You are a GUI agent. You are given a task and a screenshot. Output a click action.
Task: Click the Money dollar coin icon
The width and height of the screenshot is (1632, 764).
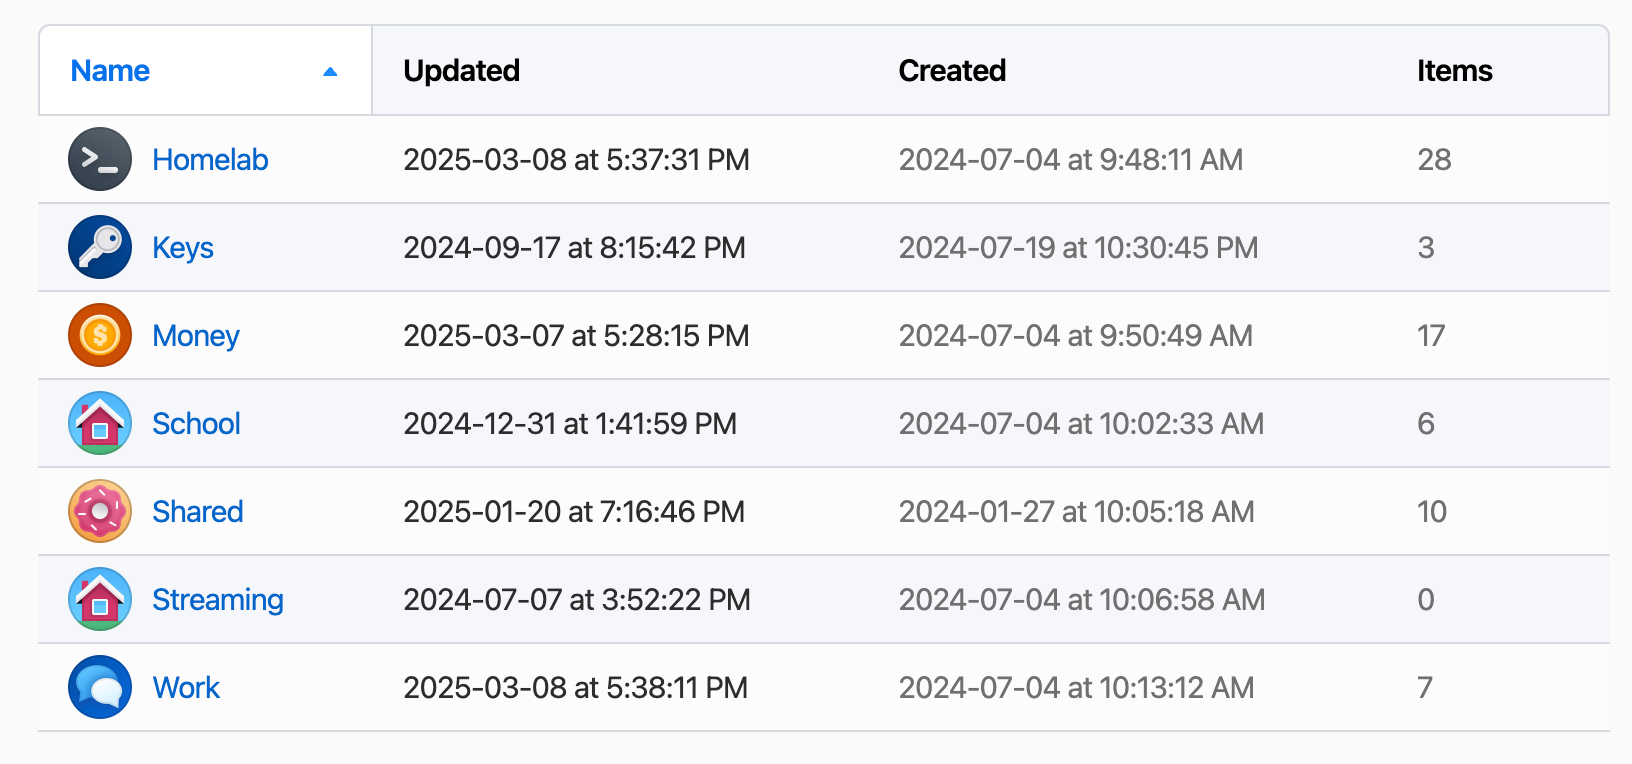click(x=100, y=336)
